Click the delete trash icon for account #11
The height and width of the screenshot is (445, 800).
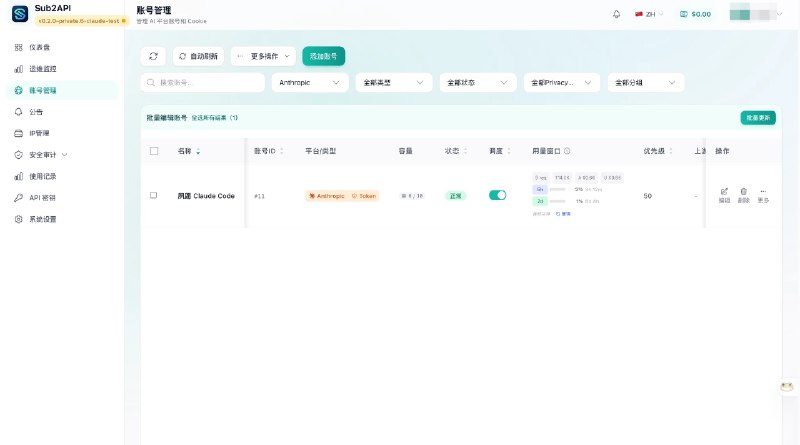coord(743,192)
